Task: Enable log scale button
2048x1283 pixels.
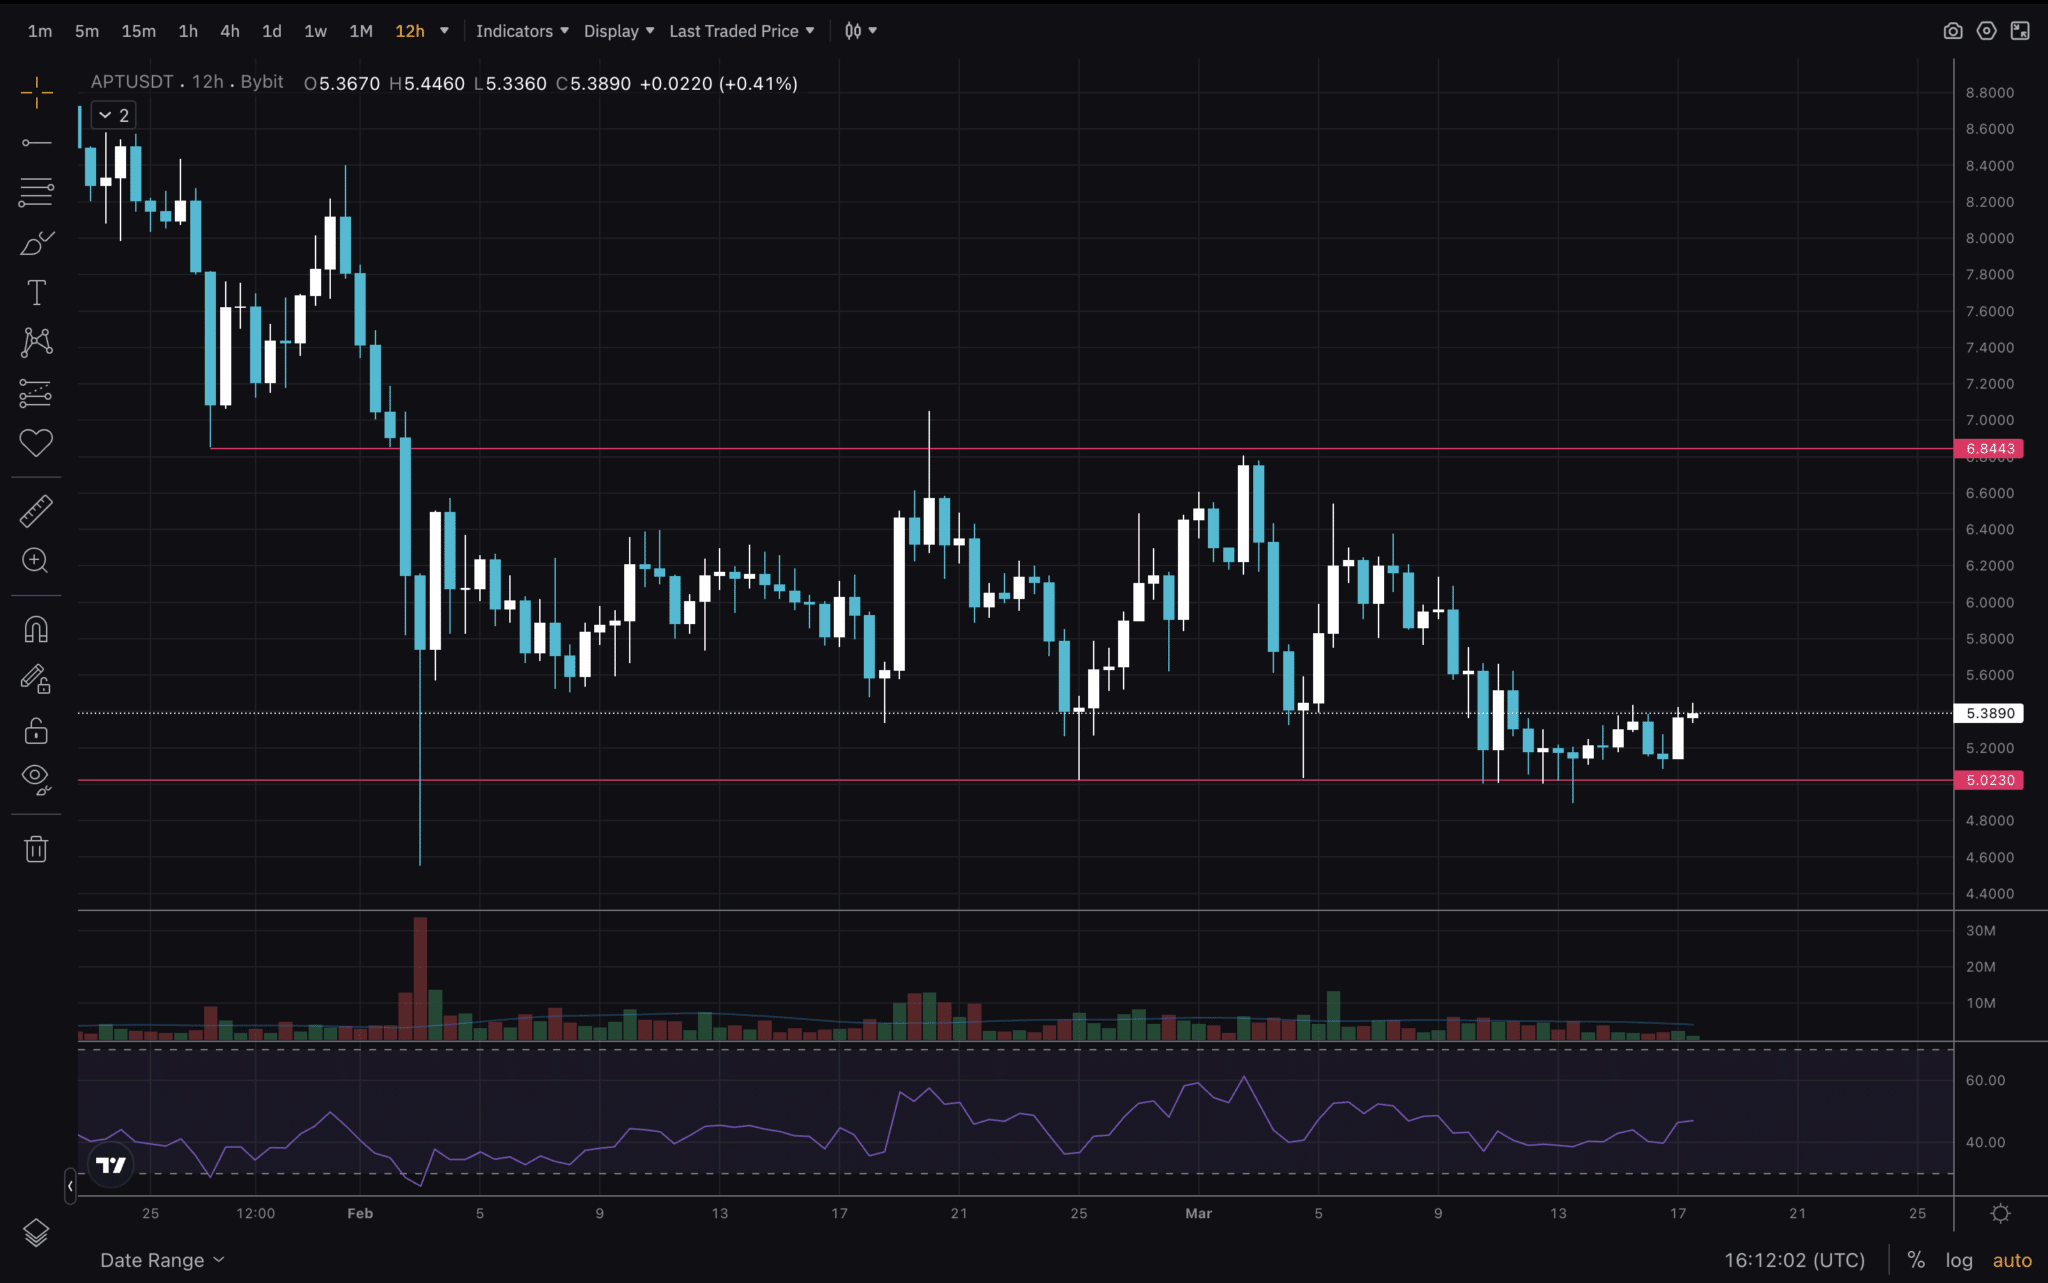Action: pyautogui.click(x=1959, y=1260)
